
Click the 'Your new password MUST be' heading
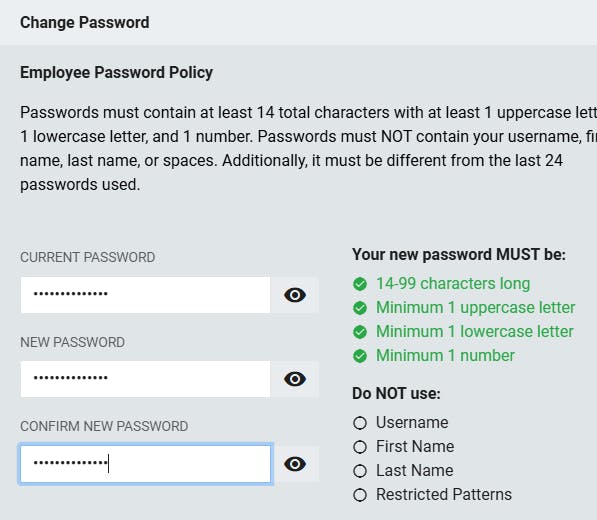pos(459,254)
